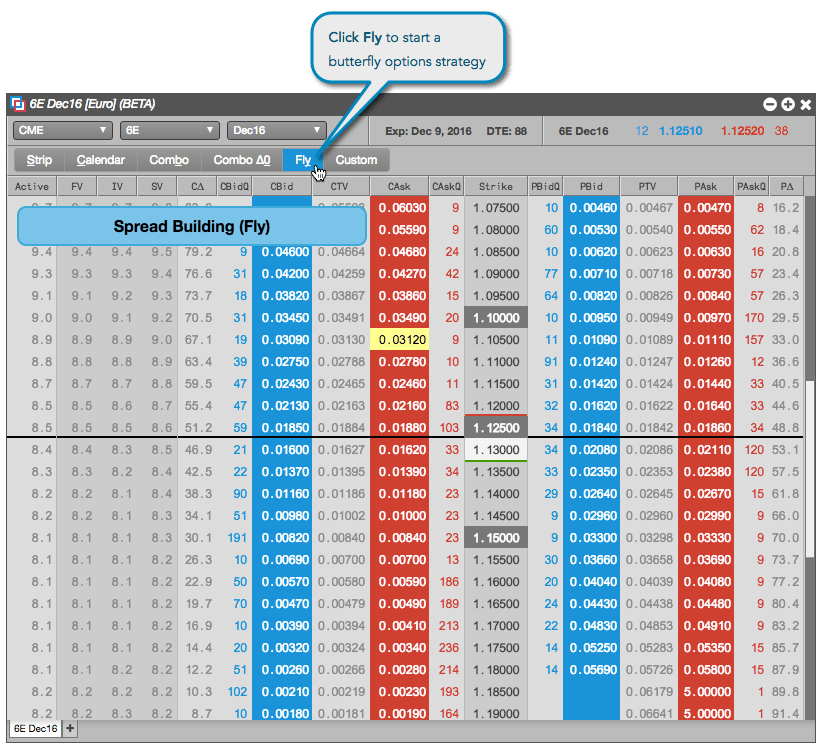Click the vertical scrollbar thumb
This screenshot has width=823, height=751.
[x=809, y=469]
